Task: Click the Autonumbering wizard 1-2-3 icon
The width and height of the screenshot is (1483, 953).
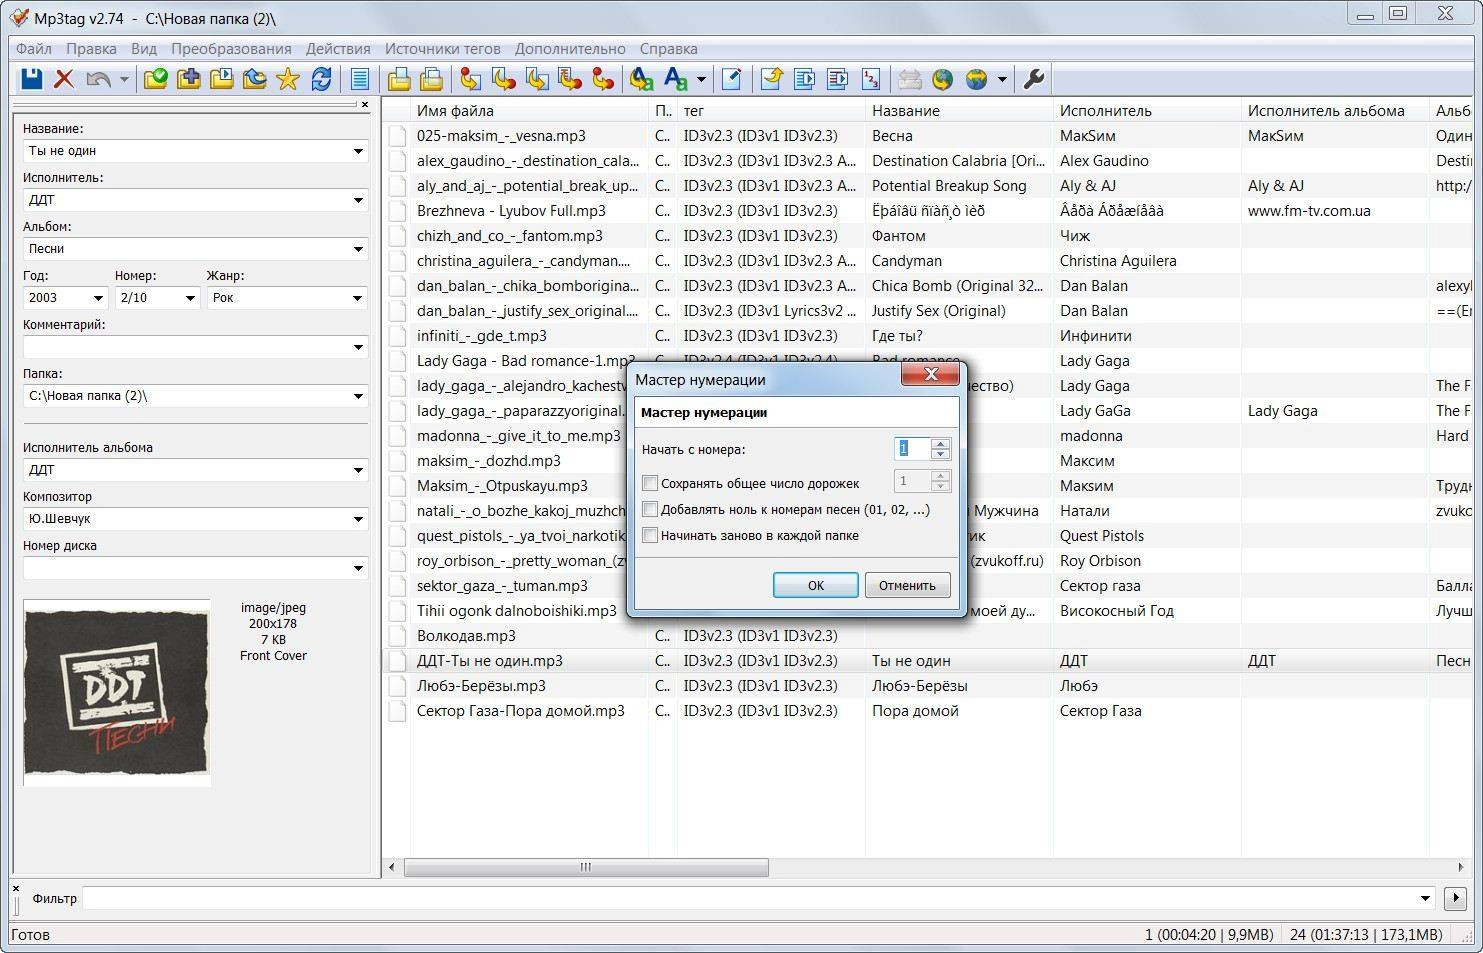Action: (x=870, y=79)
